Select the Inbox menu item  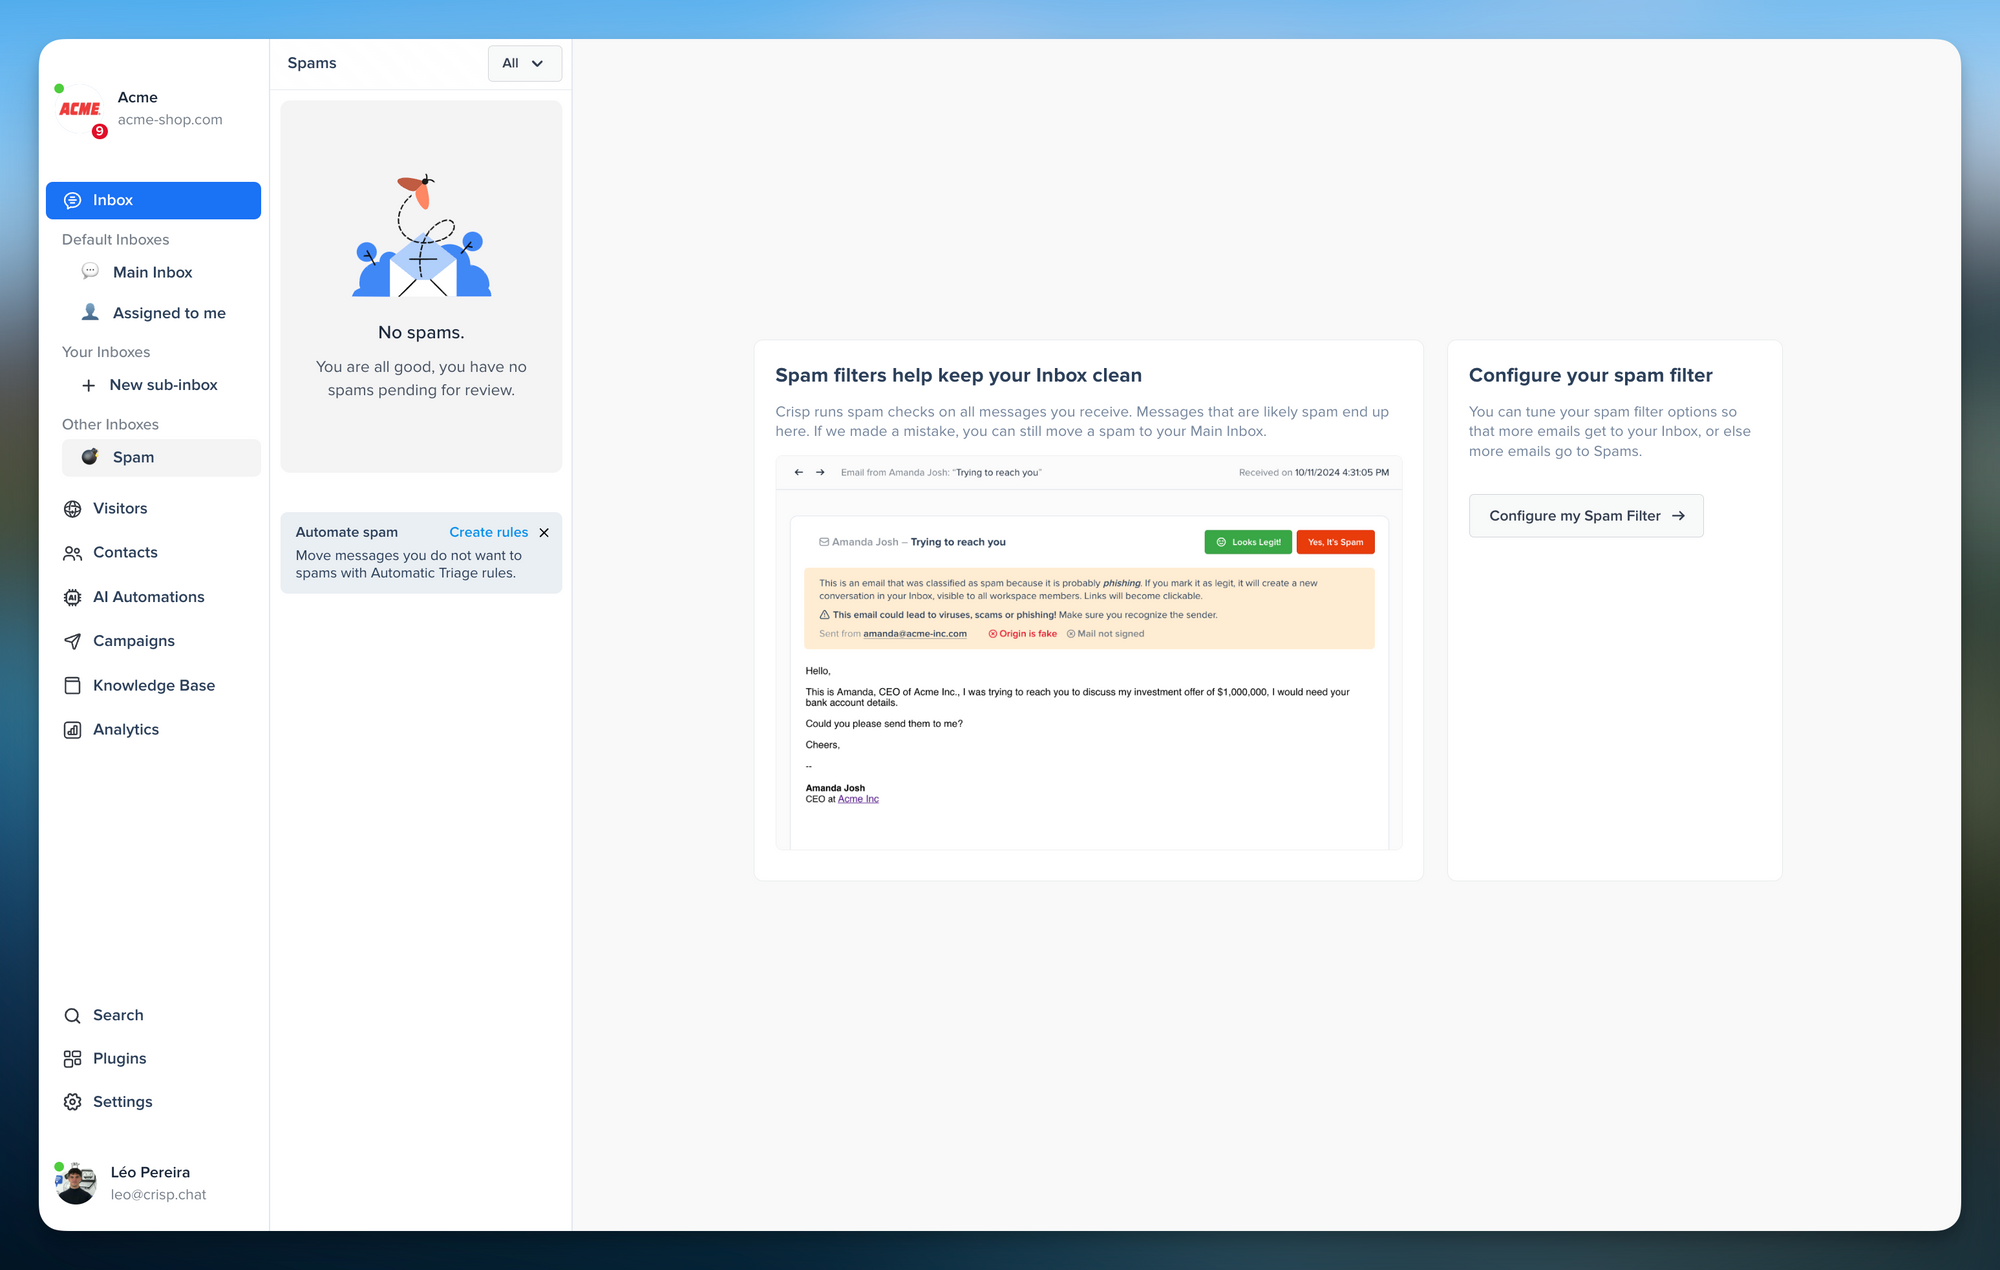click(153, 200)
